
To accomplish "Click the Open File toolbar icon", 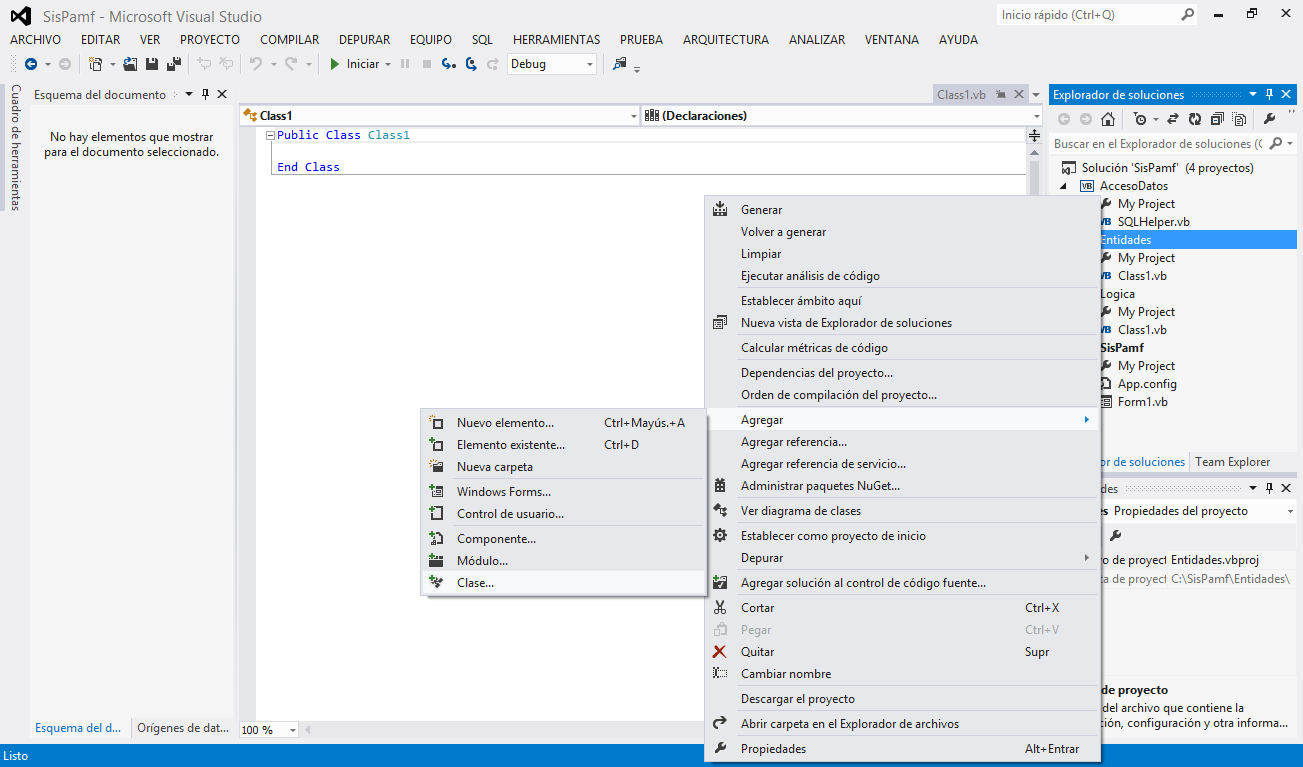I will 130,64.
